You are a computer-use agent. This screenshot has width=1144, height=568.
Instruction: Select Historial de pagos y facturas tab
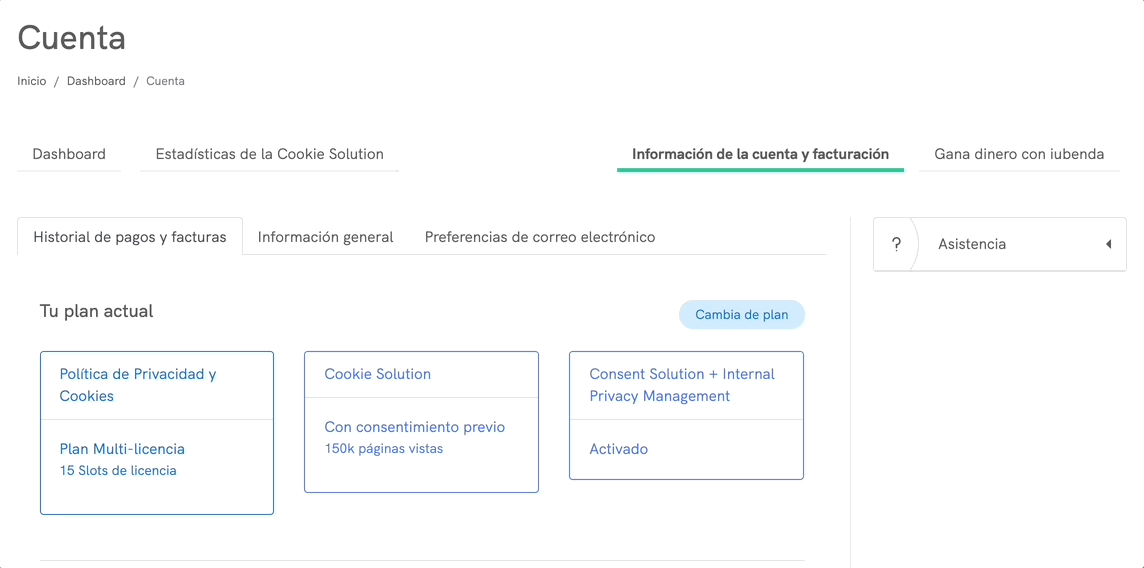130,237
